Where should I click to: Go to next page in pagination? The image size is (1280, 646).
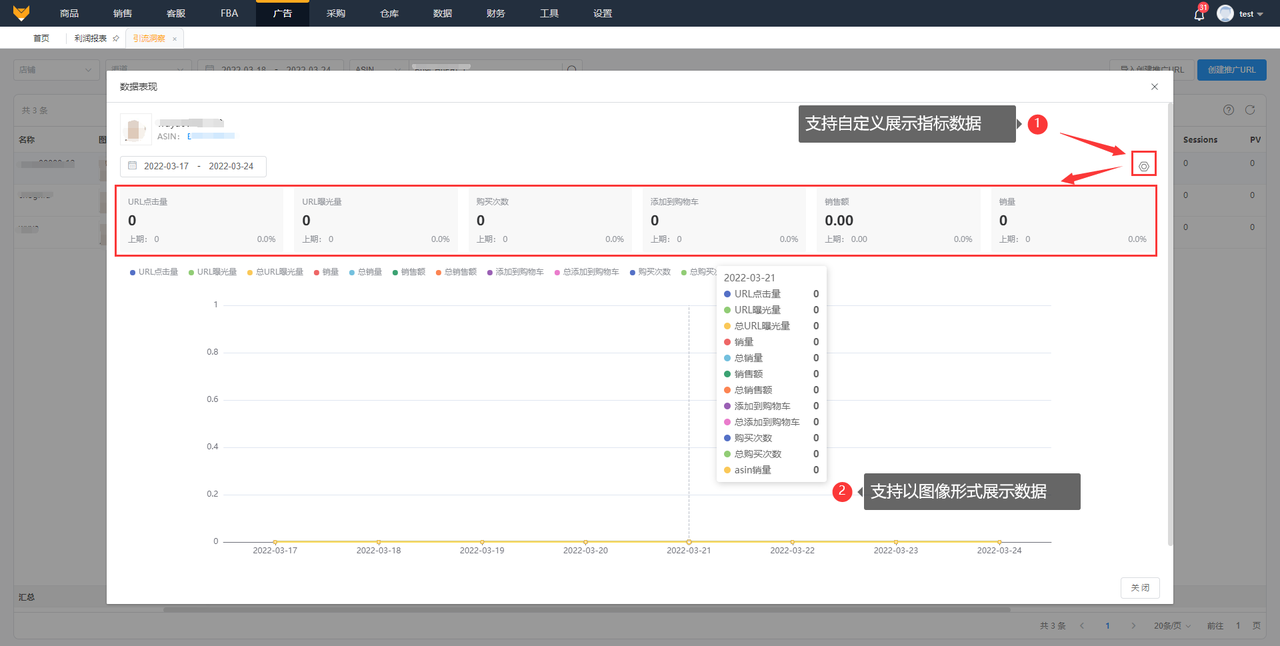(x=1133, y=625)
